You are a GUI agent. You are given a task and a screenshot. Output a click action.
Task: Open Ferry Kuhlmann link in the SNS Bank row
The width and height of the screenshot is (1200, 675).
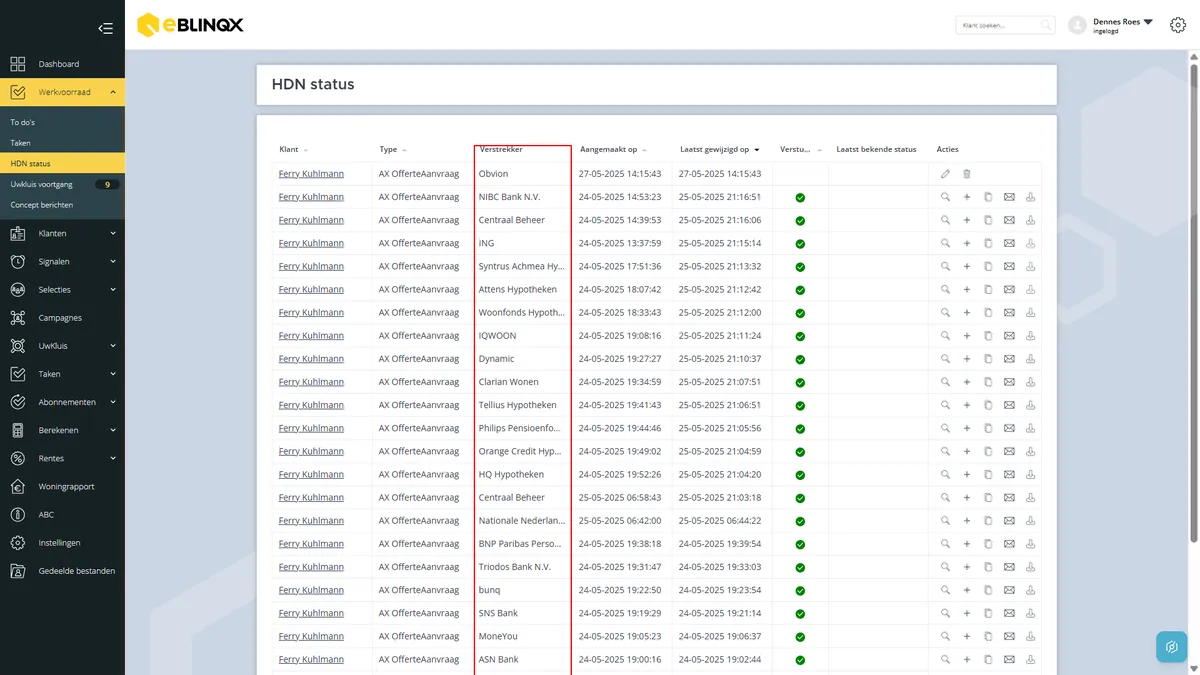311,613
